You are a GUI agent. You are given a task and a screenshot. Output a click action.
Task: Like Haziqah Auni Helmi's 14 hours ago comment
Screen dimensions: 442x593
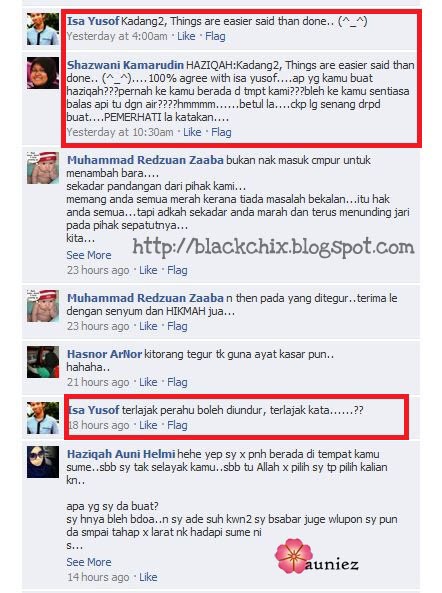tap(148, 577)
